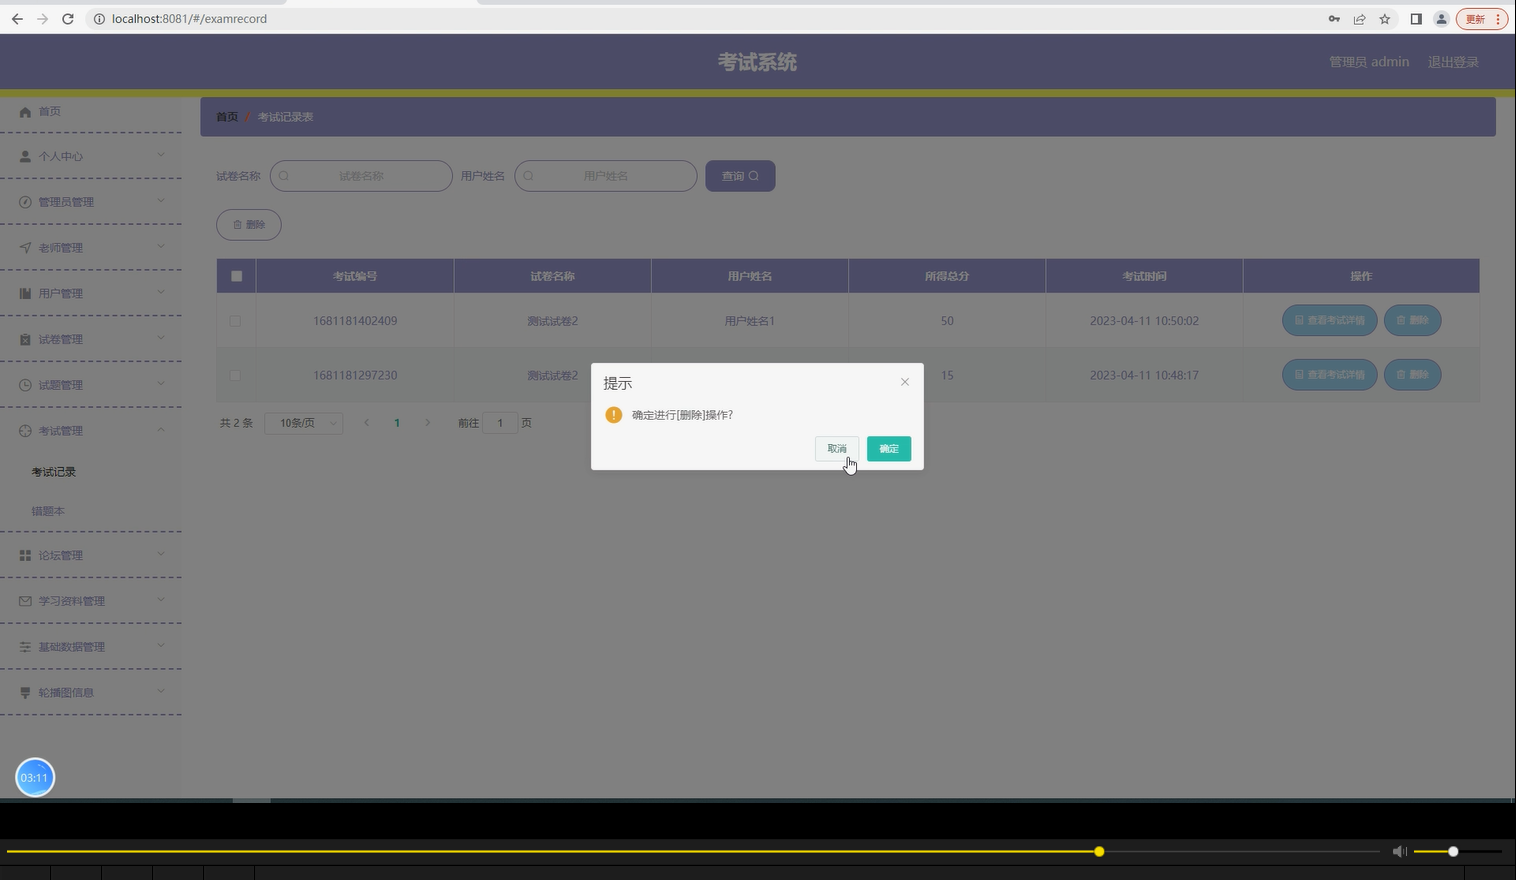Toggle the browser side panel icon
The image size is (1516, 880).
click(x=1416, y=19)
